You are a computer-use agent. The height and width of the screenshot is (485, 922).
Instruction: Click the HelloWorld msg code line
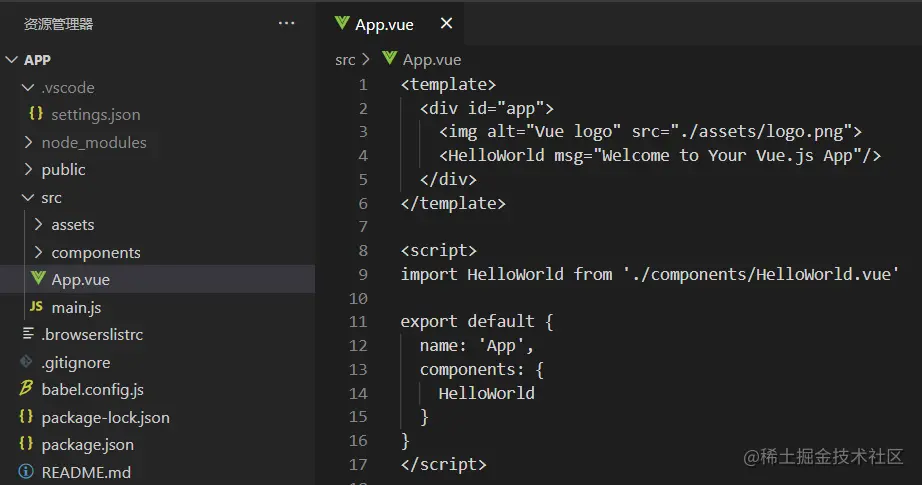coord(660,156)
